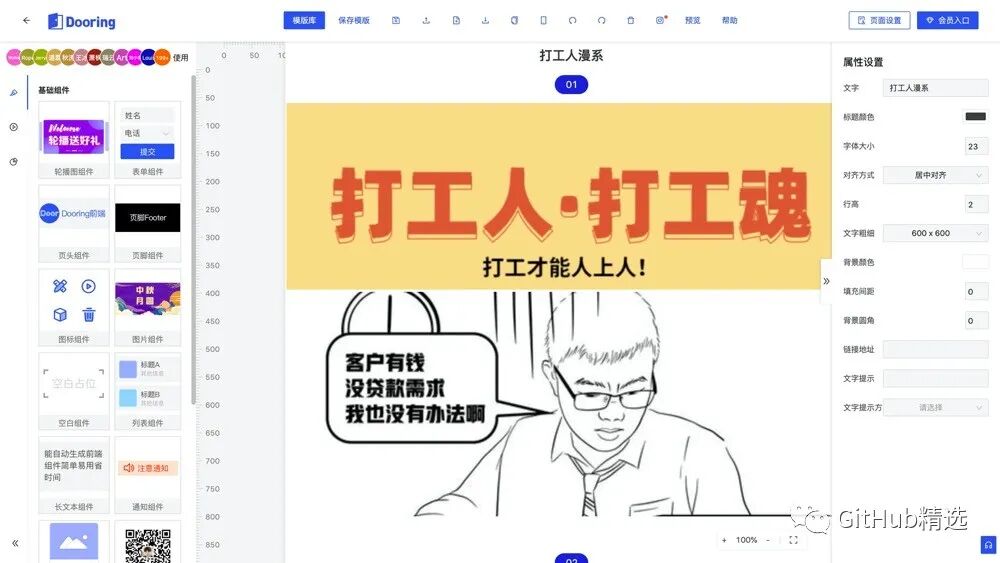Click 预览 to preview the page

(x=693, y=20)
